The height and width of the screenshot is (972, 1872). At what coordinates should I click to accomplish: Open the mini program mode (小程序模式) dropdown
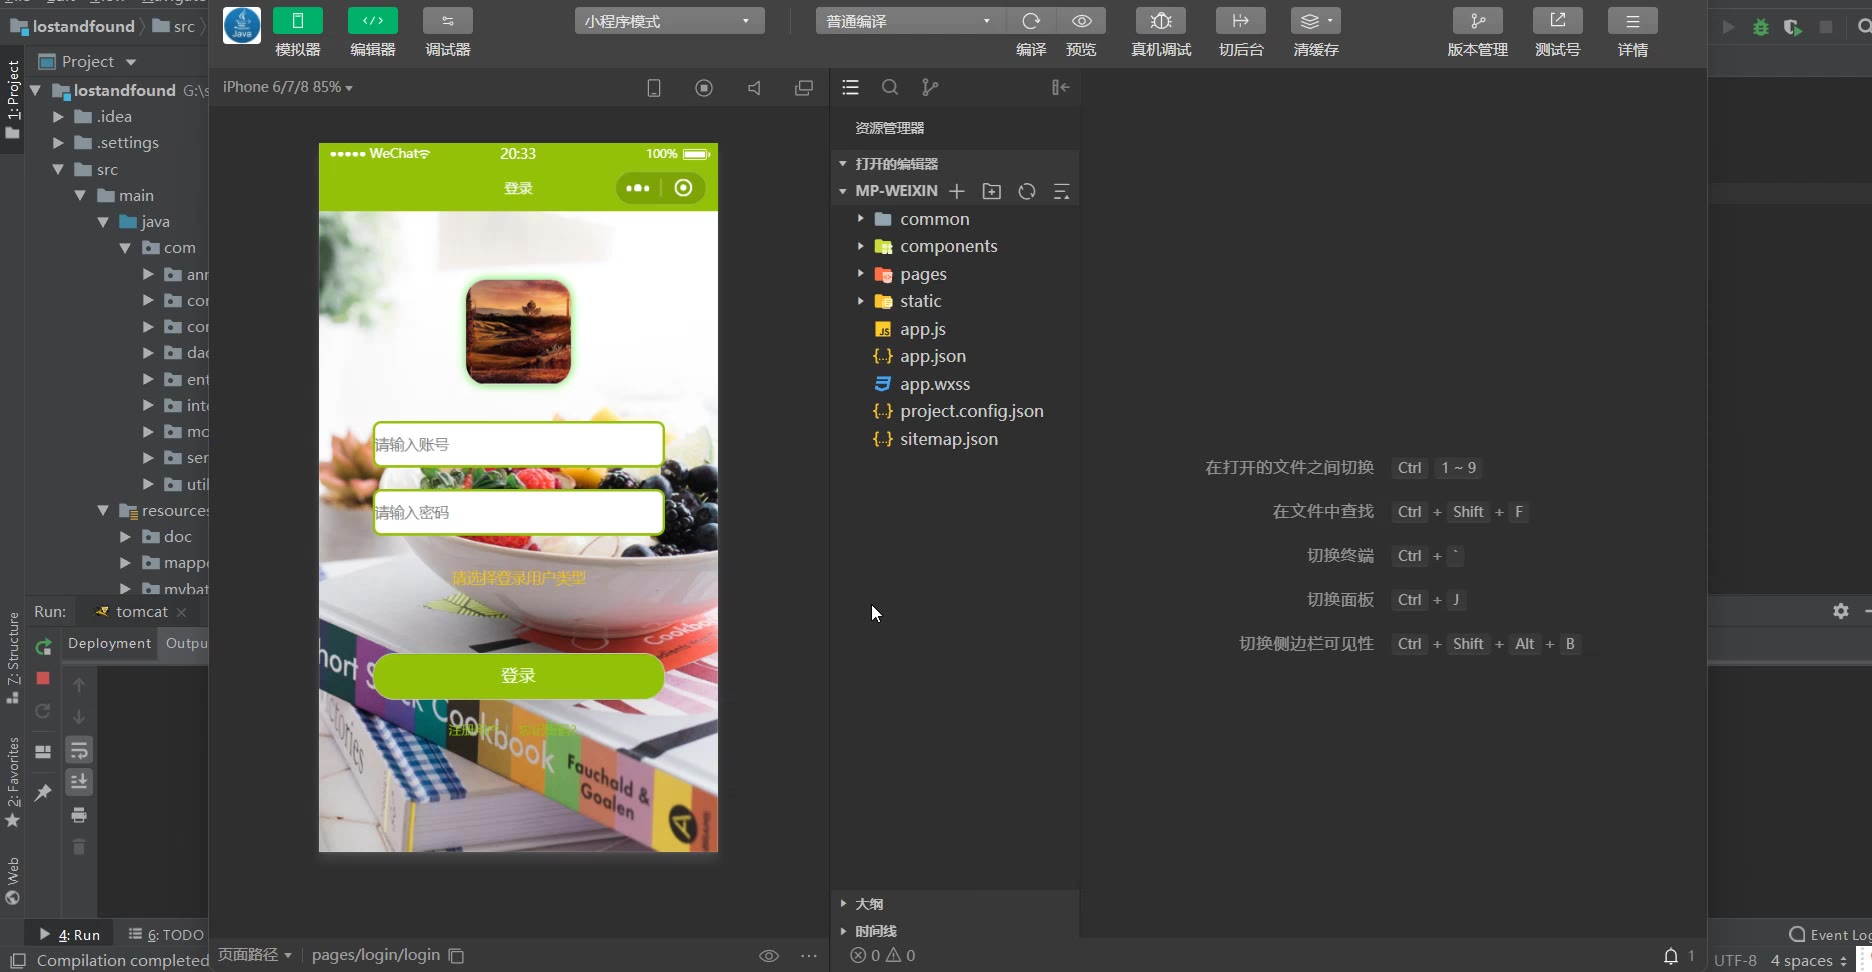click(x=669, y=21)
